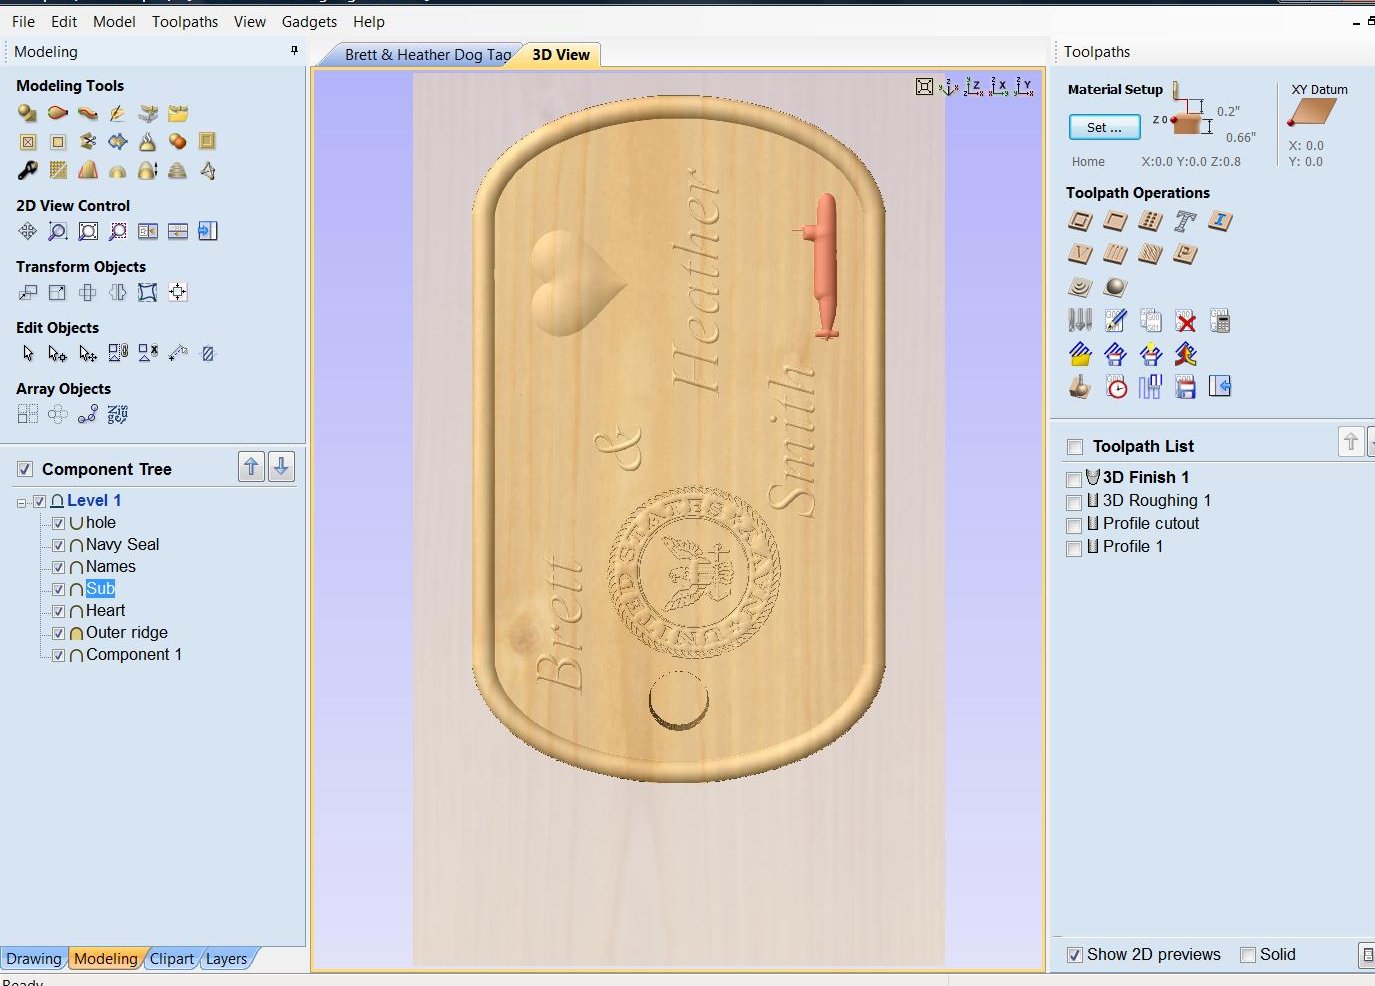The image size is (1375, 986).
Task: Switch to the Clipart tab
Action: point(171,958)
